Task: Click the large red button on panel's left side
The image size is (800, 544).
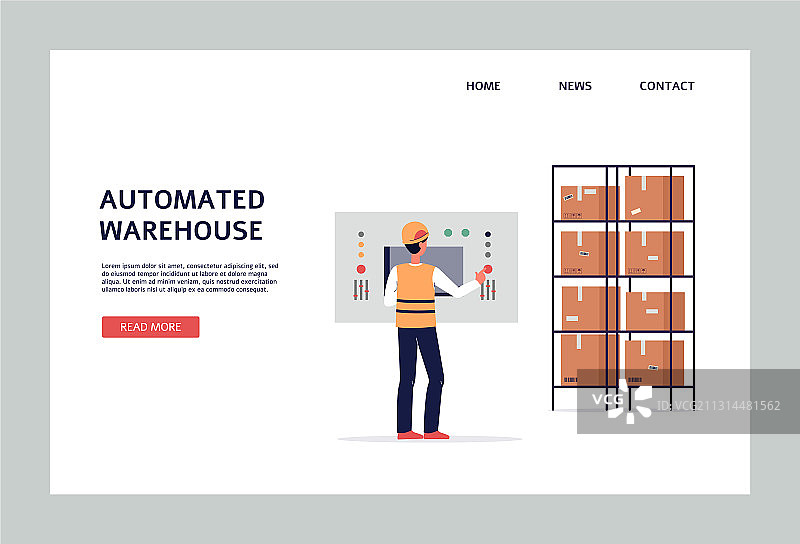Action: pos(360,269)
